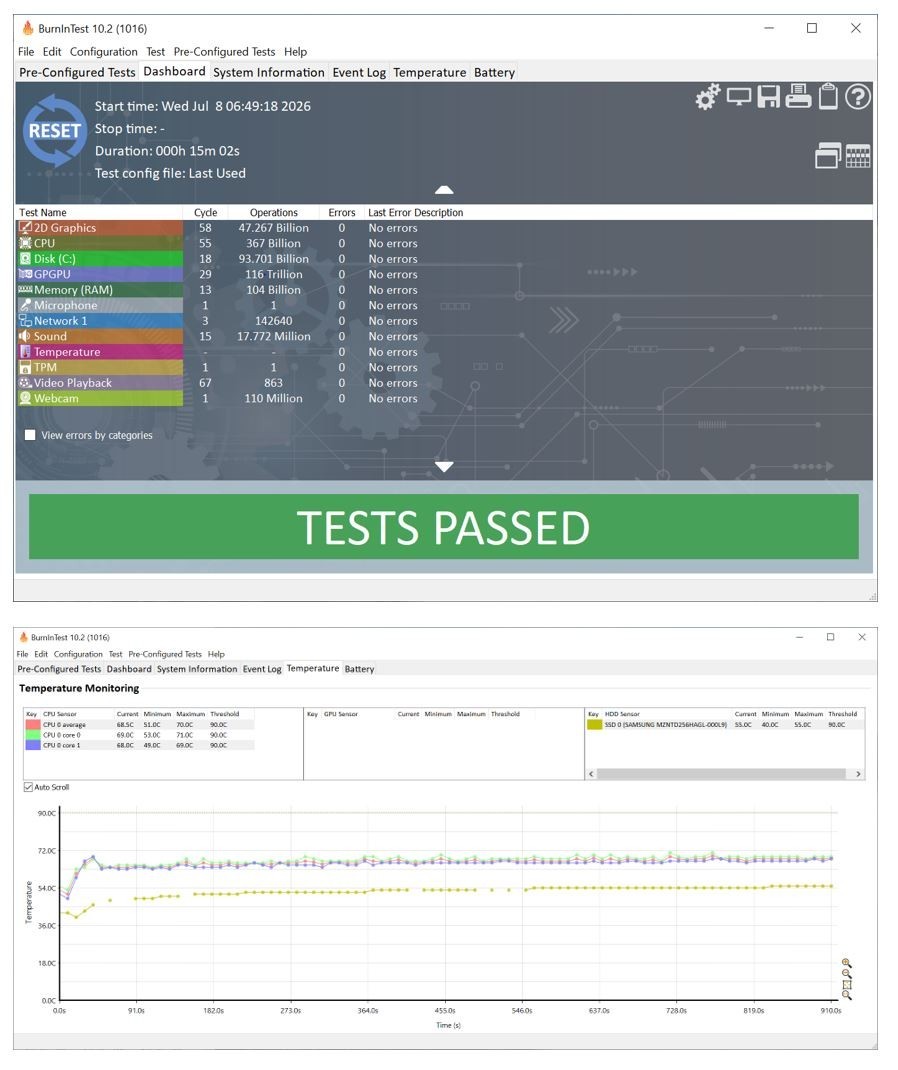This screenshot has width=898, height=1070.
Task: Open Battery tab in bottom Temperature window
Action: pos(359,669)
